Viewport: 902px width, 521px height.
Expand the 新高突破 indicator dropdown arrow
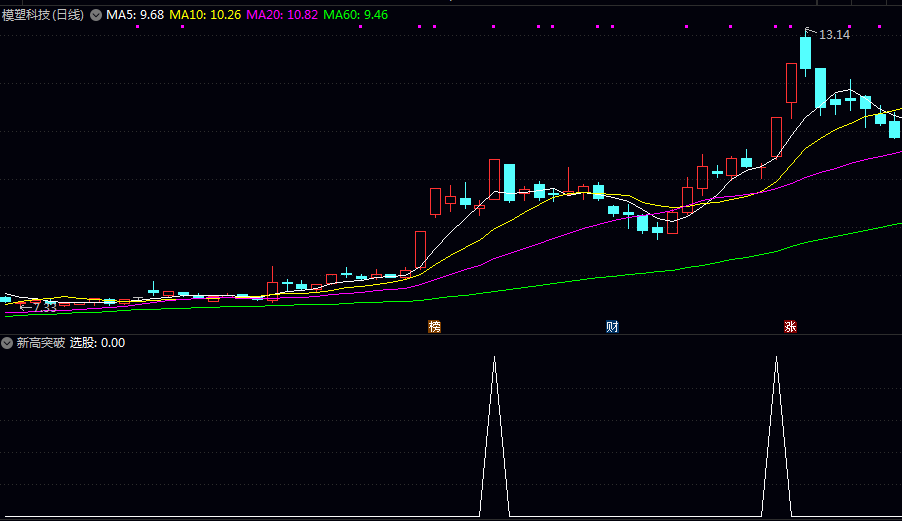click(x=7, y=343)
